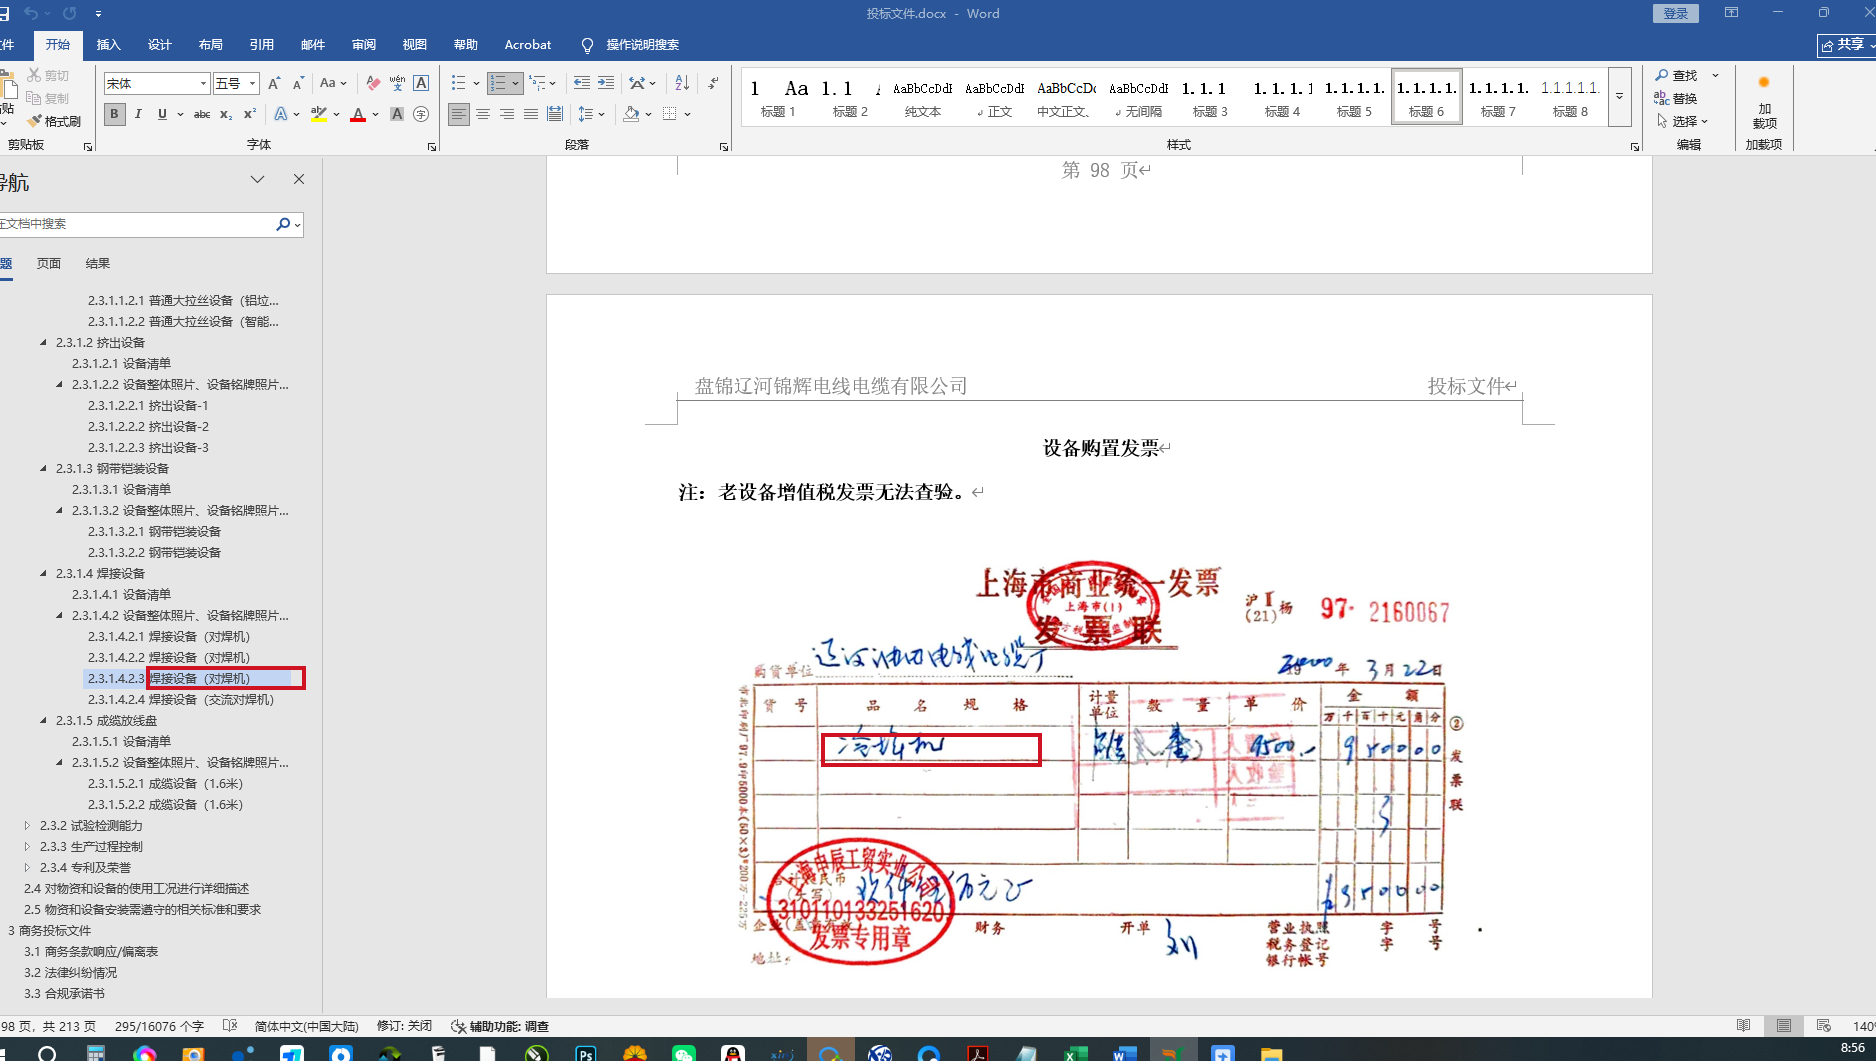Viewport: 1876px width, 1061px height.
Task: Click the show paragraph marks icon
Action: point(713,83)
